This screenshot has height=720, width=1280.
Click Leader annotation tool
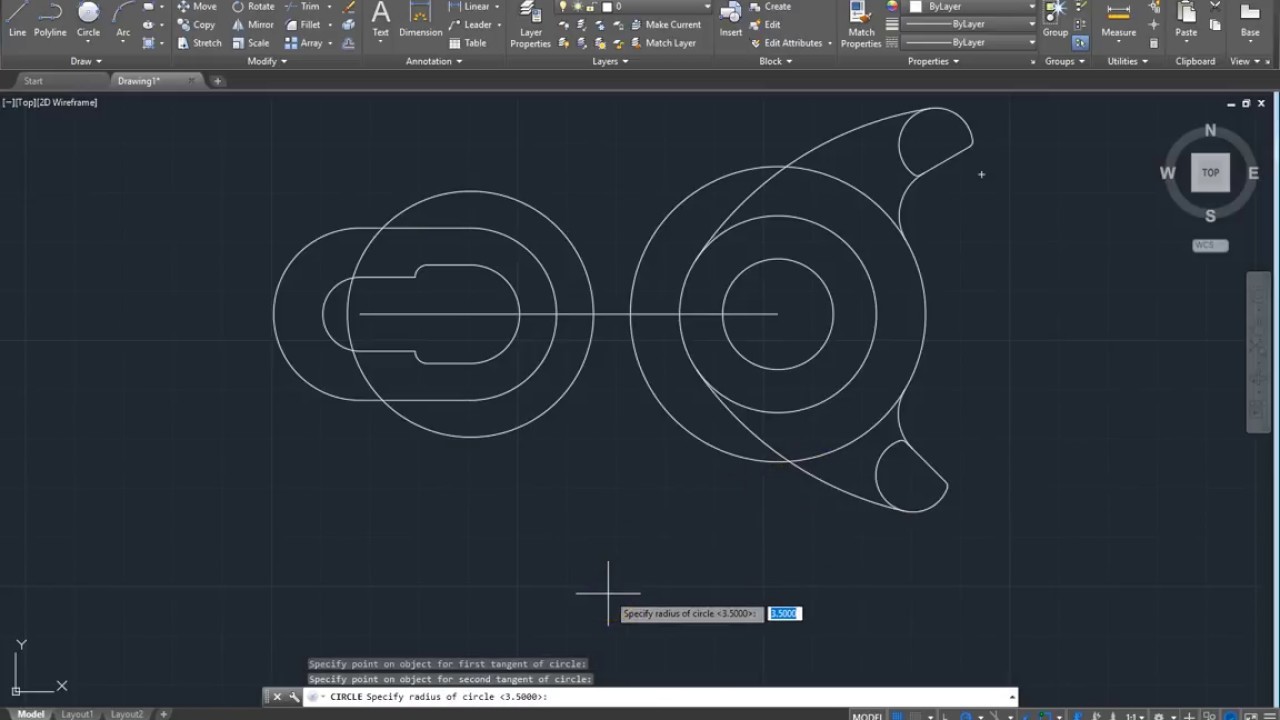point(470,24)
